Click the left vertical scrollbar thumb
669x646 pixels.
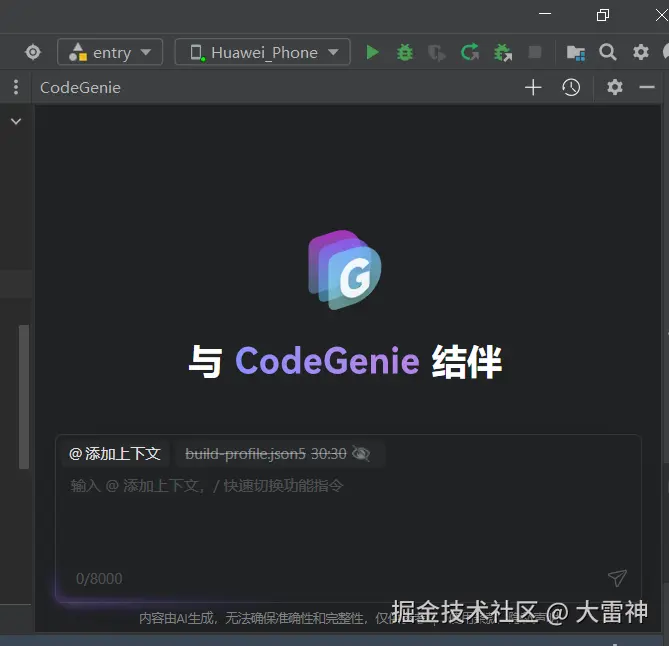point(24,397)
